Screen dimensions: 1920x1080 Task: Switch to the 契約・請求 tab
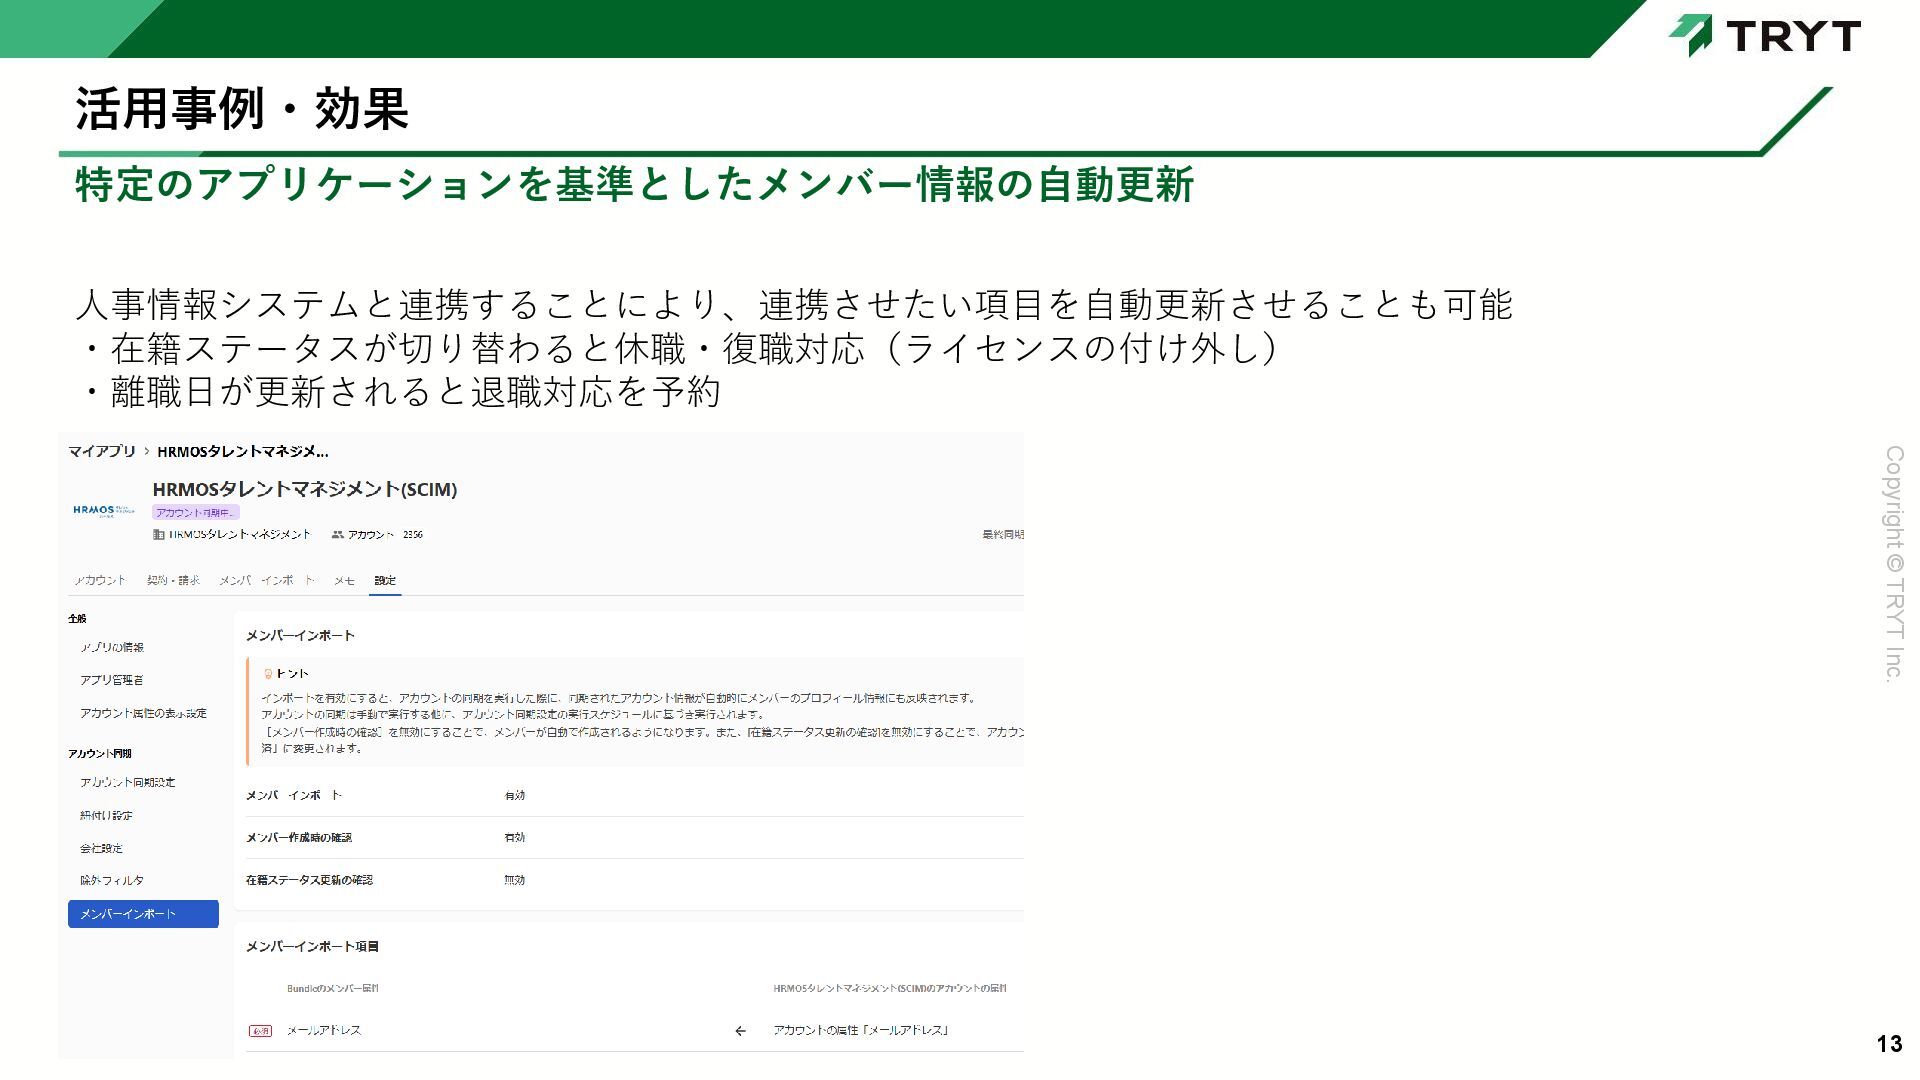(x=173, y=581)
